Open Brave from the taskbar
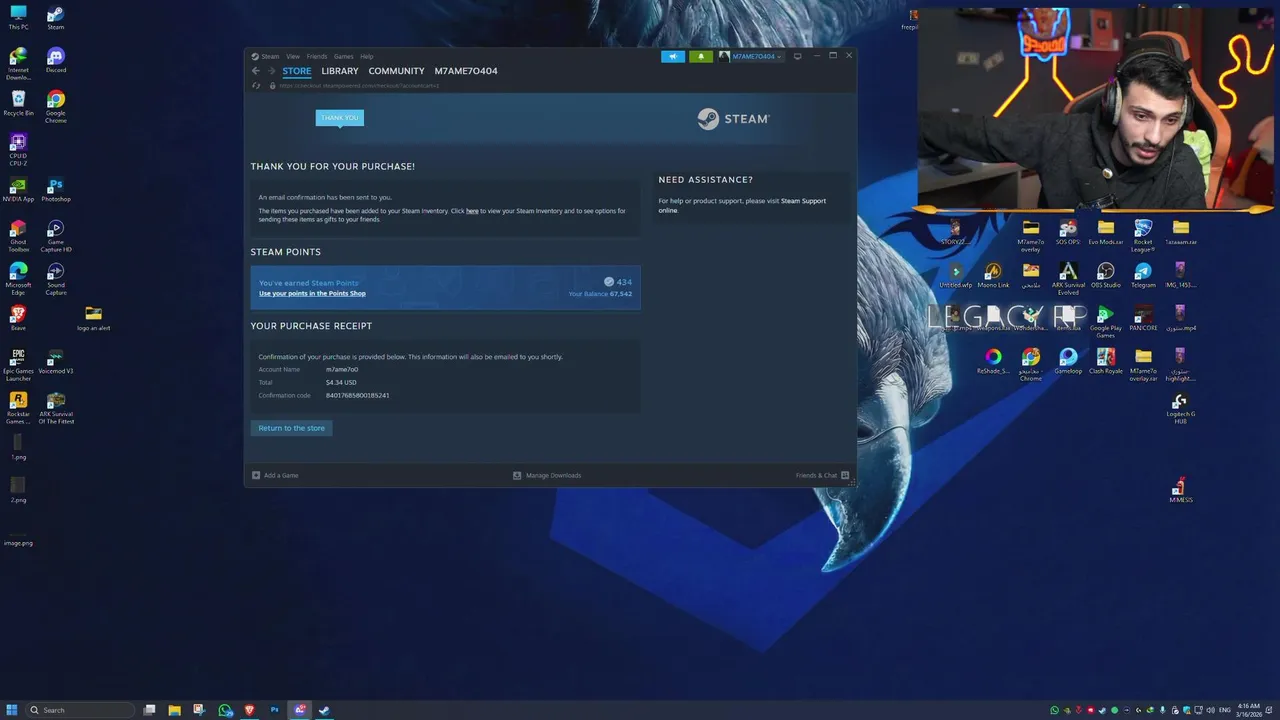 (249, 710)
